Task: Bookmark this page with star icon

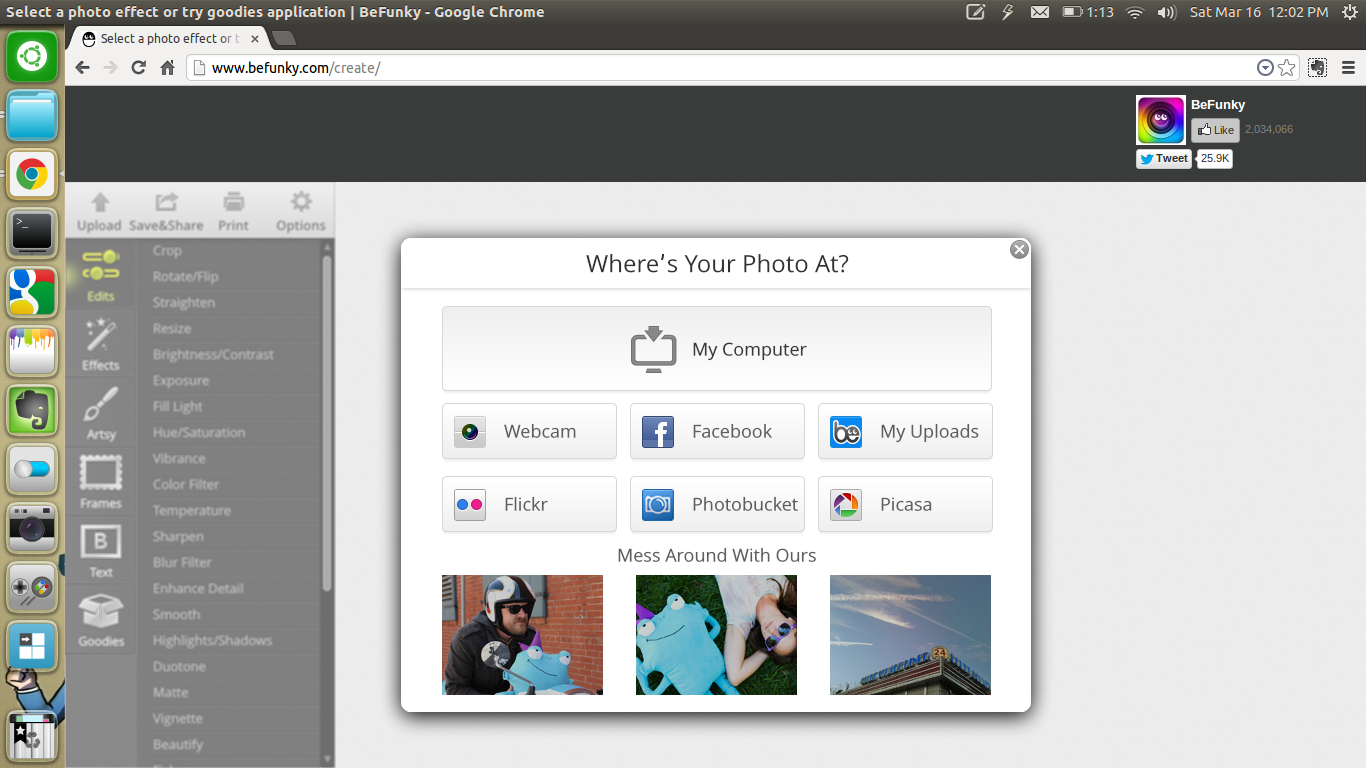Action: (1287, 68)
